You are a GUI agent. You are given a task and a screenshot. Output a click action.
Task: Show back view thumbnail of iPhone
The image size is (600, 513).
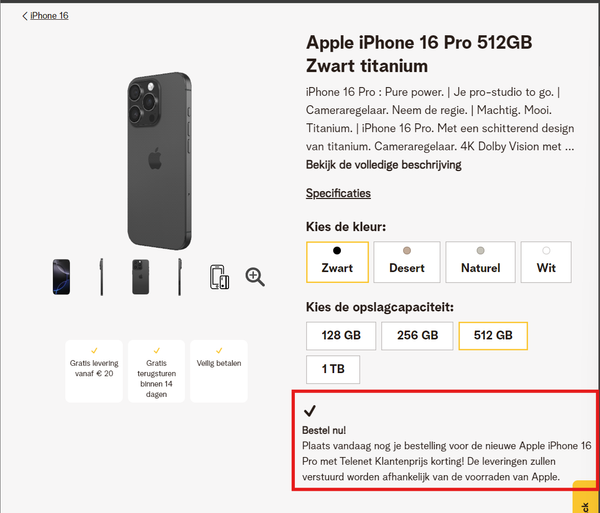141,277
